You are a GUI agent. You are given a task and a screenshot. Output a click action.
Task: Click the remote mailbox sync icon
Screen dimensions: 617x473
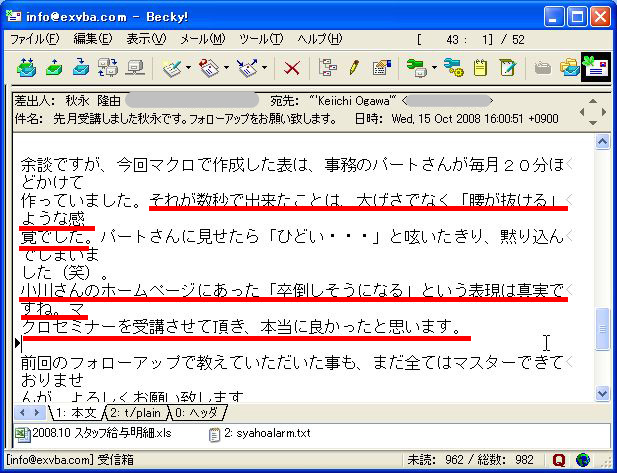coord(108,67)
